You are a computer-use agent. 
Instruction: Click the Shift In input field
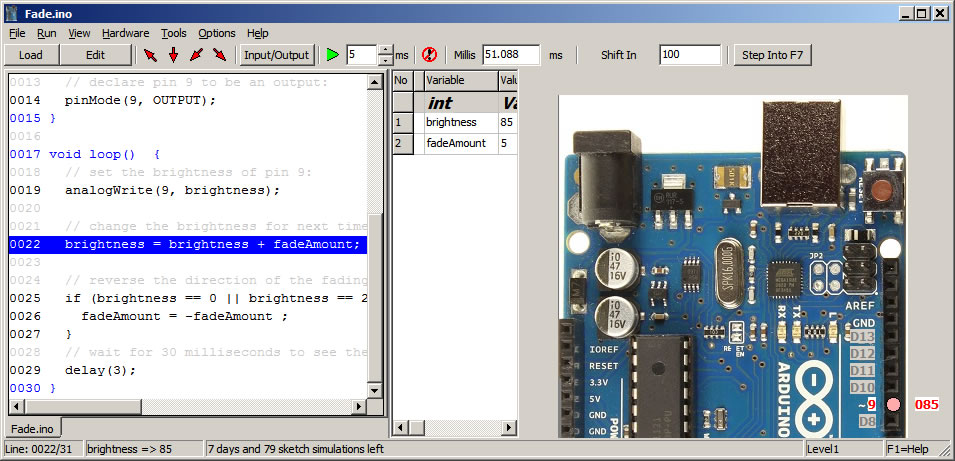pos(689,55)
